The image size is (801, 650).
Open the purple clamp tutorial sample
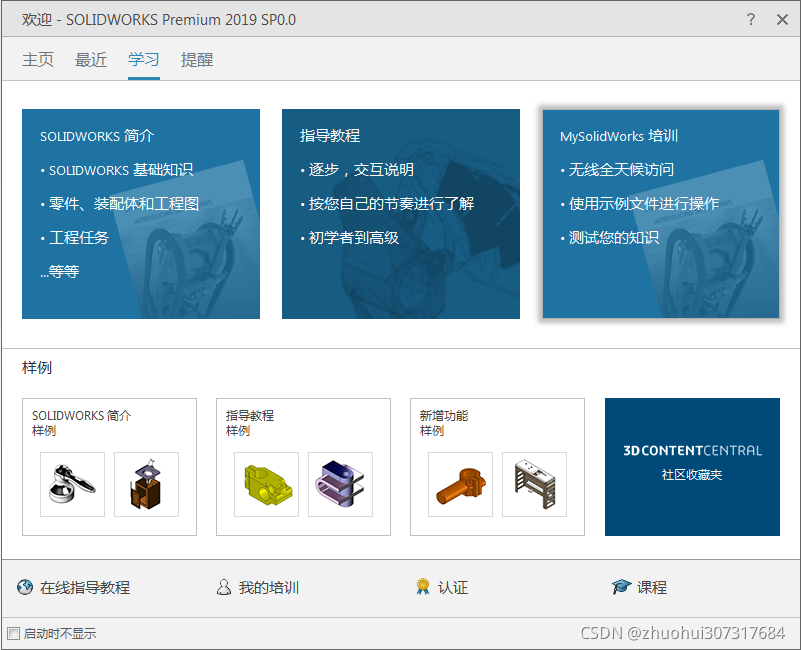(x=340, y=484)
